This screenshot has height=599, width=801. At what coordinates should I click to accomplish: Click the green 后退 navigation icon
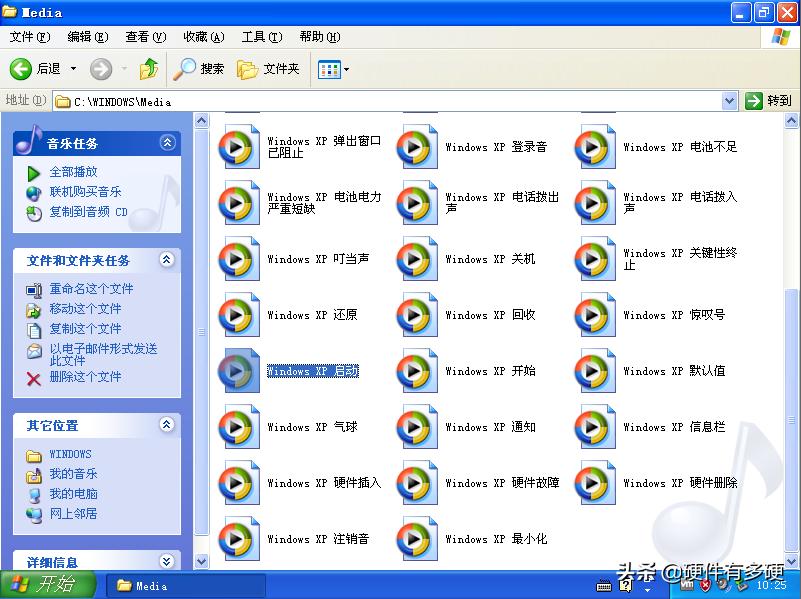click(x=22, y=70)
